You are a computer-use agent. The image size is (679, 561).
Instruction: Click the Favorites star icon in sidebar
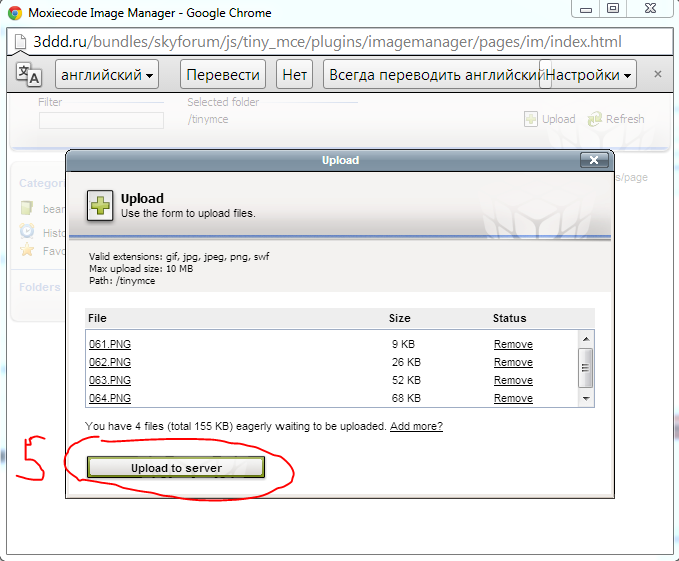coord(27,249)
